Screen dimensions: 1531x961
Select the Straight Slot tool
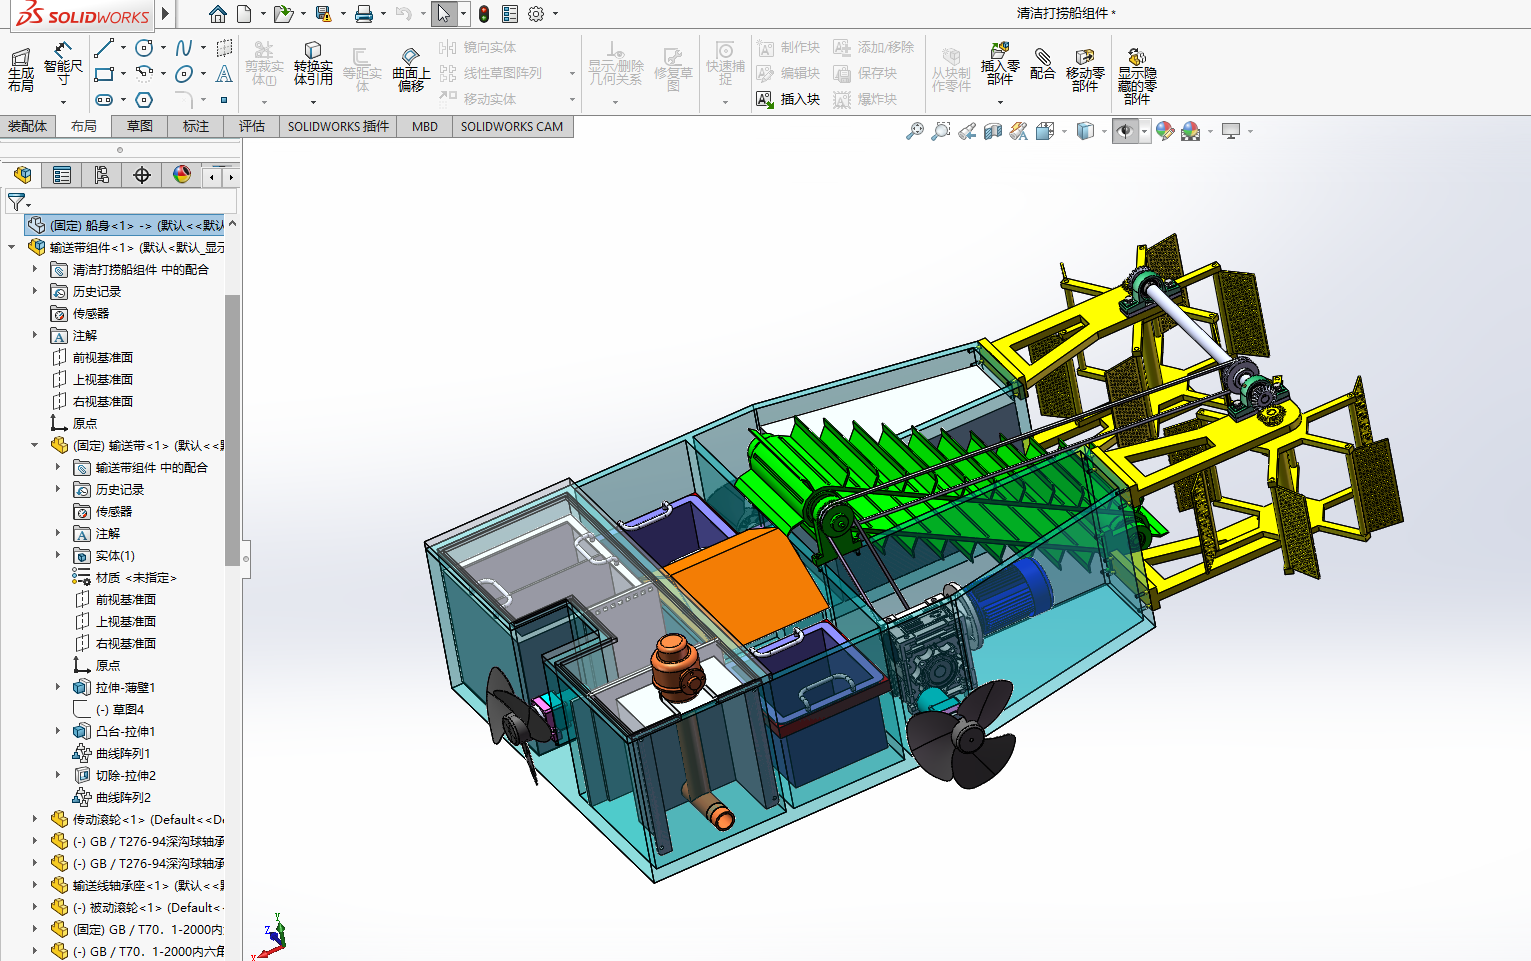point(104,100)
